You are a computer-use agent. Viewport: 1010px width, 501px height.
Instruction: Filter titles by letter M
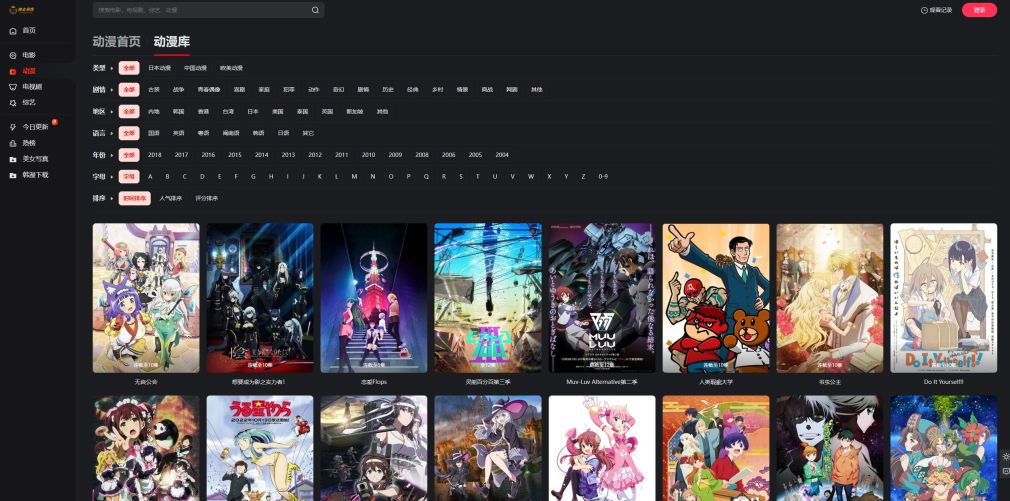[x=354, y=176]
